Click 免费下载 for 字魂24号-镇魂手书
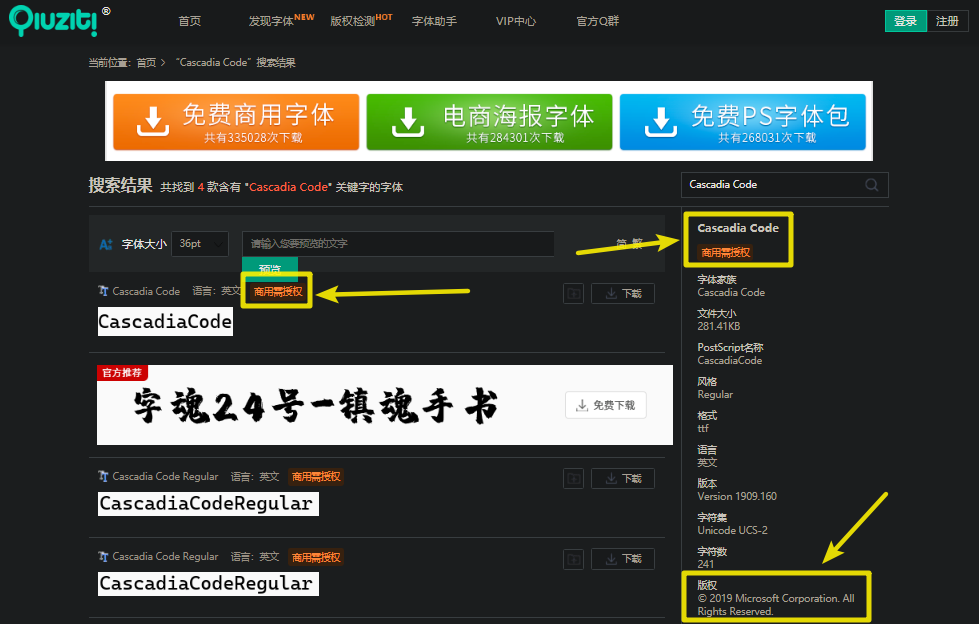The width and height of the screenshot is (979, 624). [605, 406]
